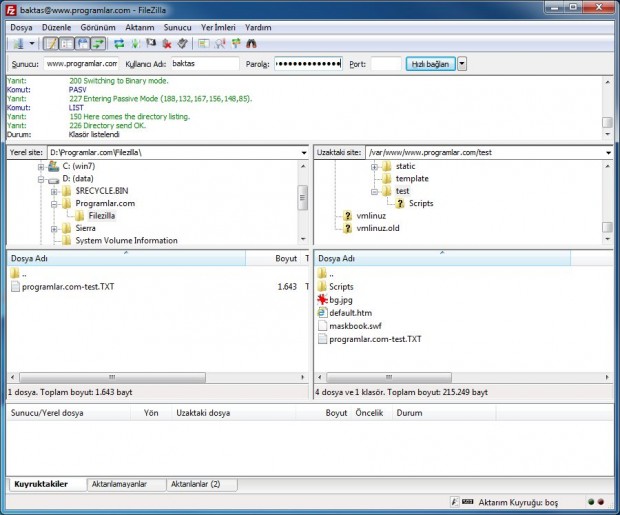Image resolution: width=620 pixels, height=515 pixels.
Task: Collapse the remote test folder node
Action: [x=374, y=192]
